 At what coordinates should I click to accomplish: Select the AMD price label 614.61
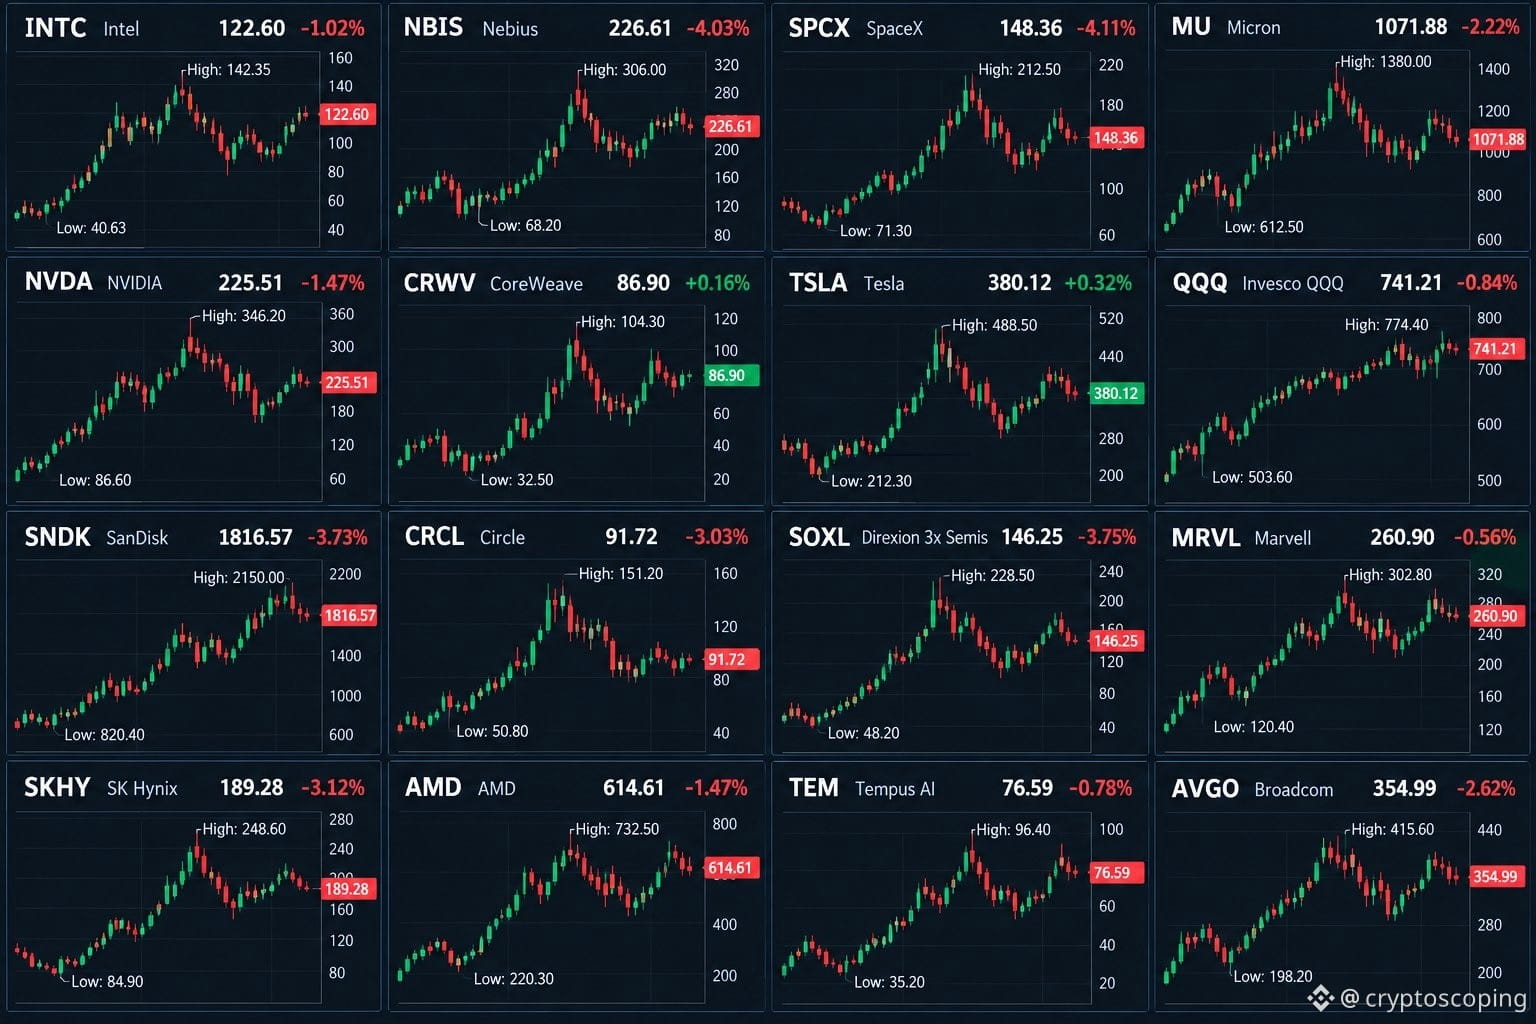(633, 788)
